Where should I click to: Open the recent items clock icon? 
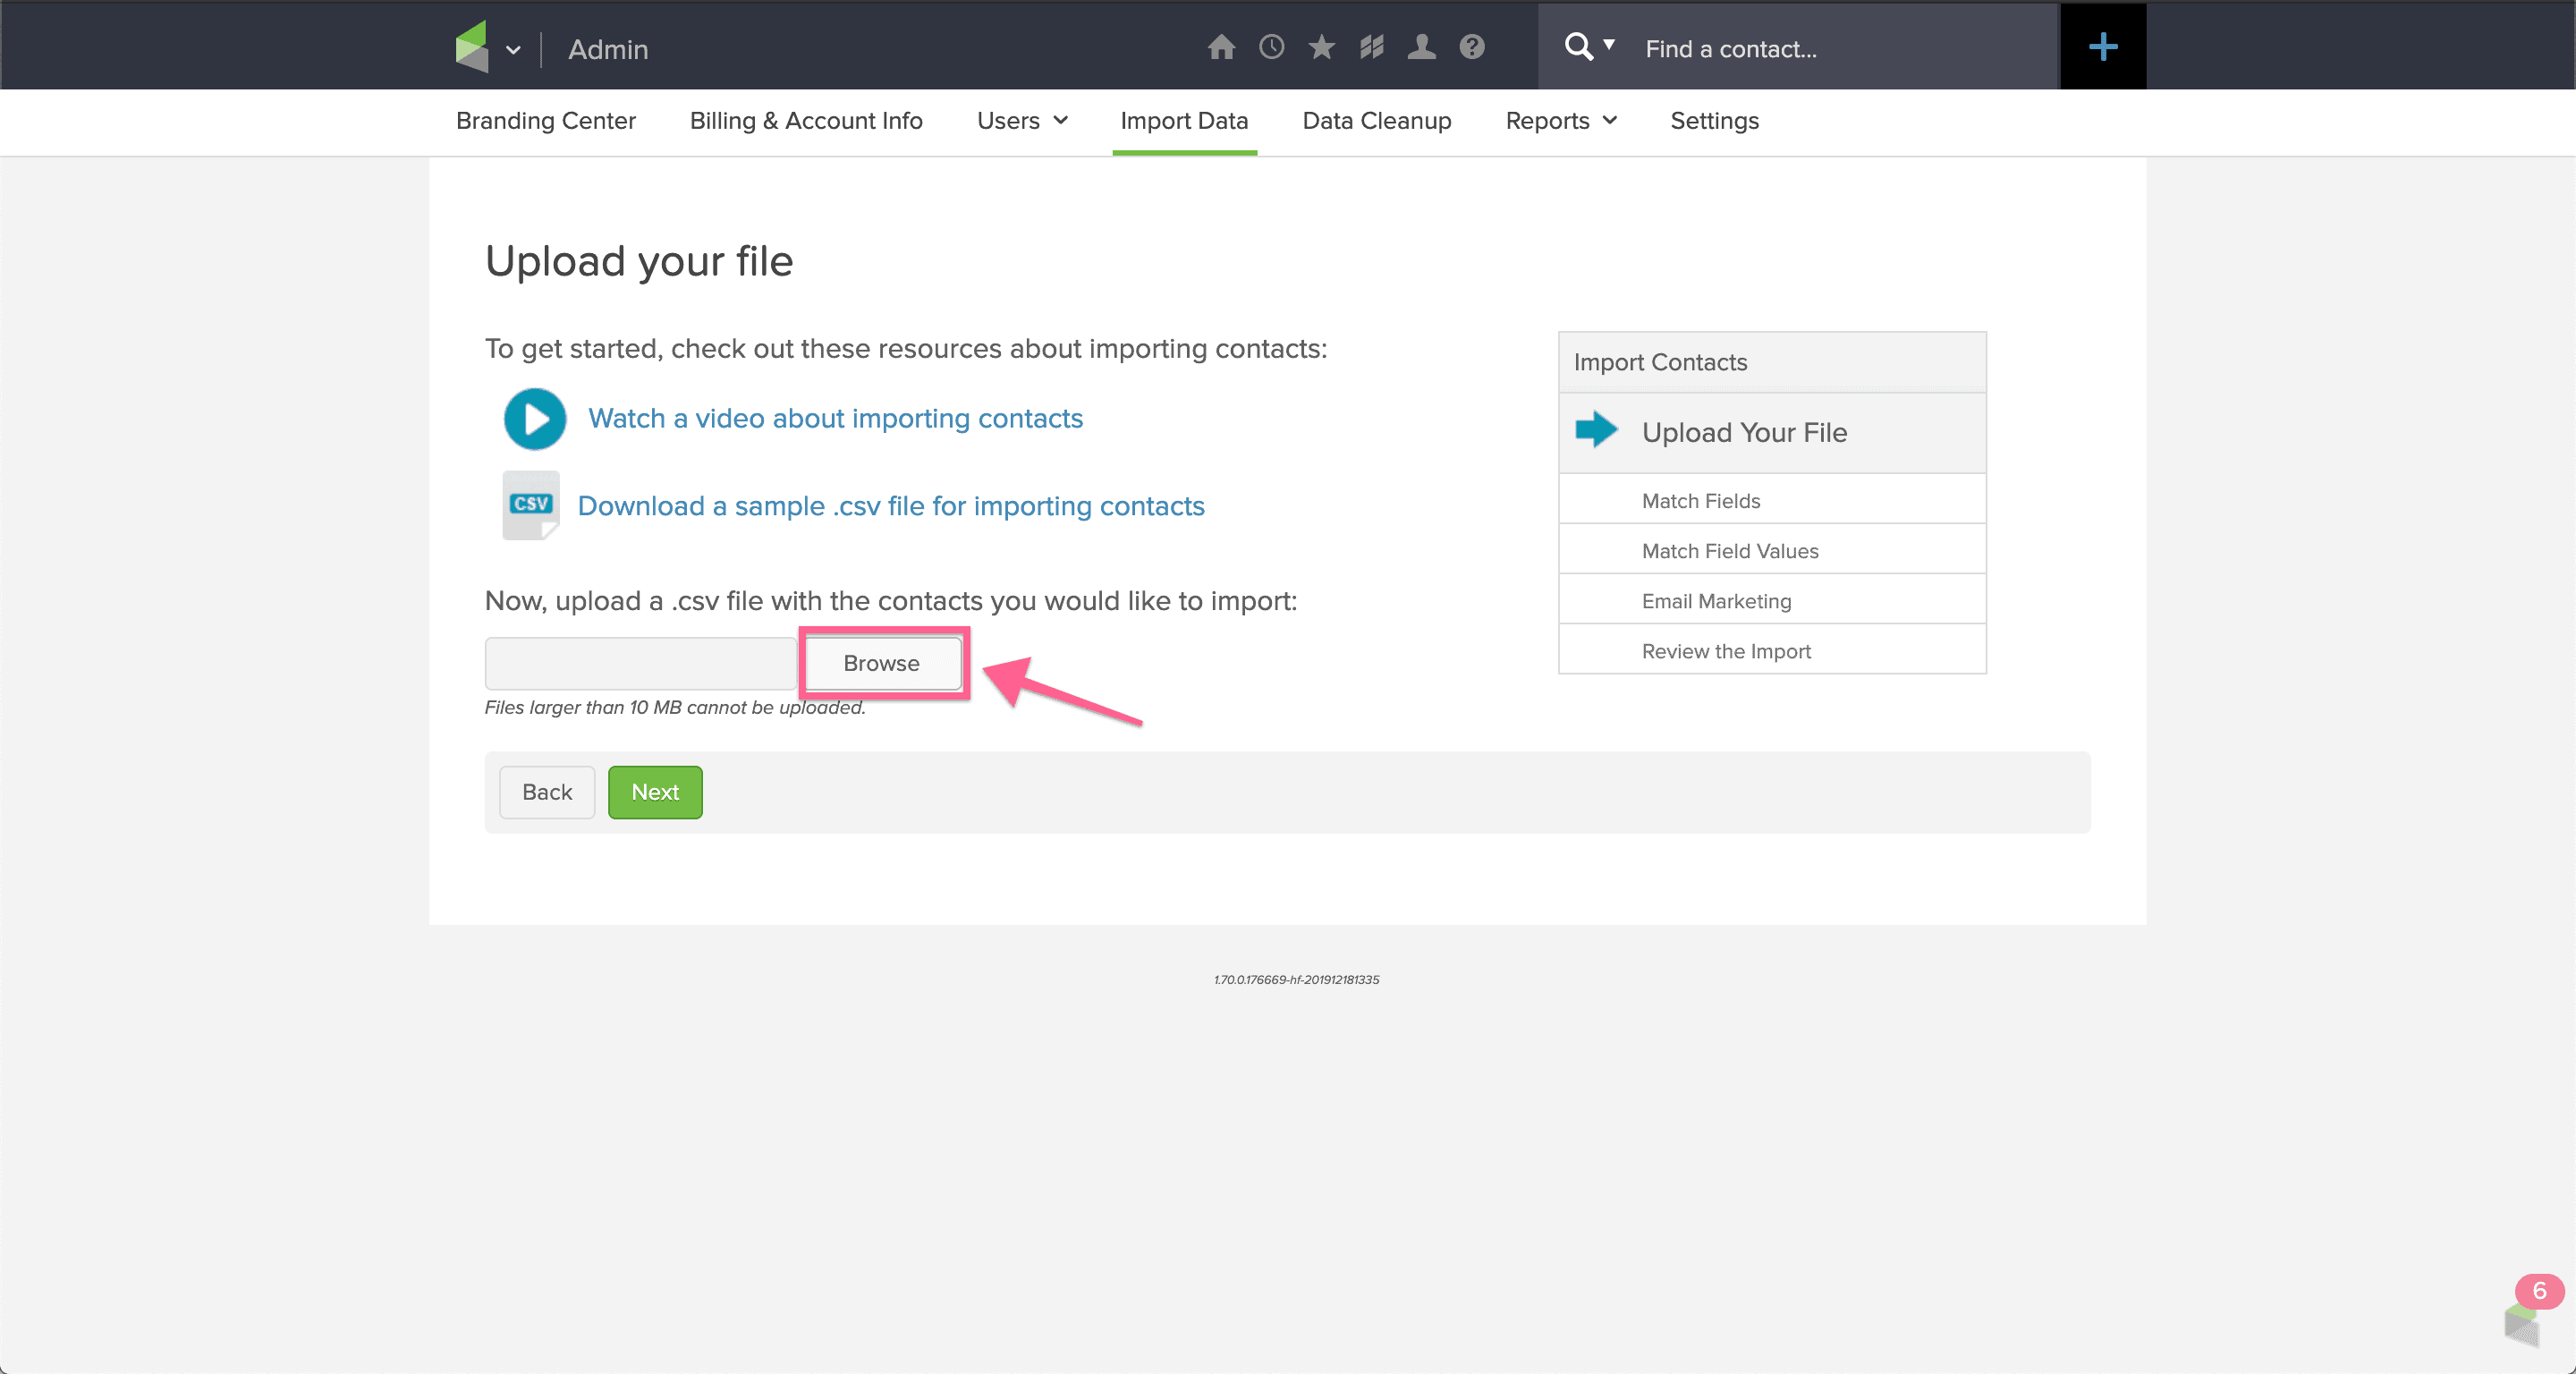(x=1271, y=47)
